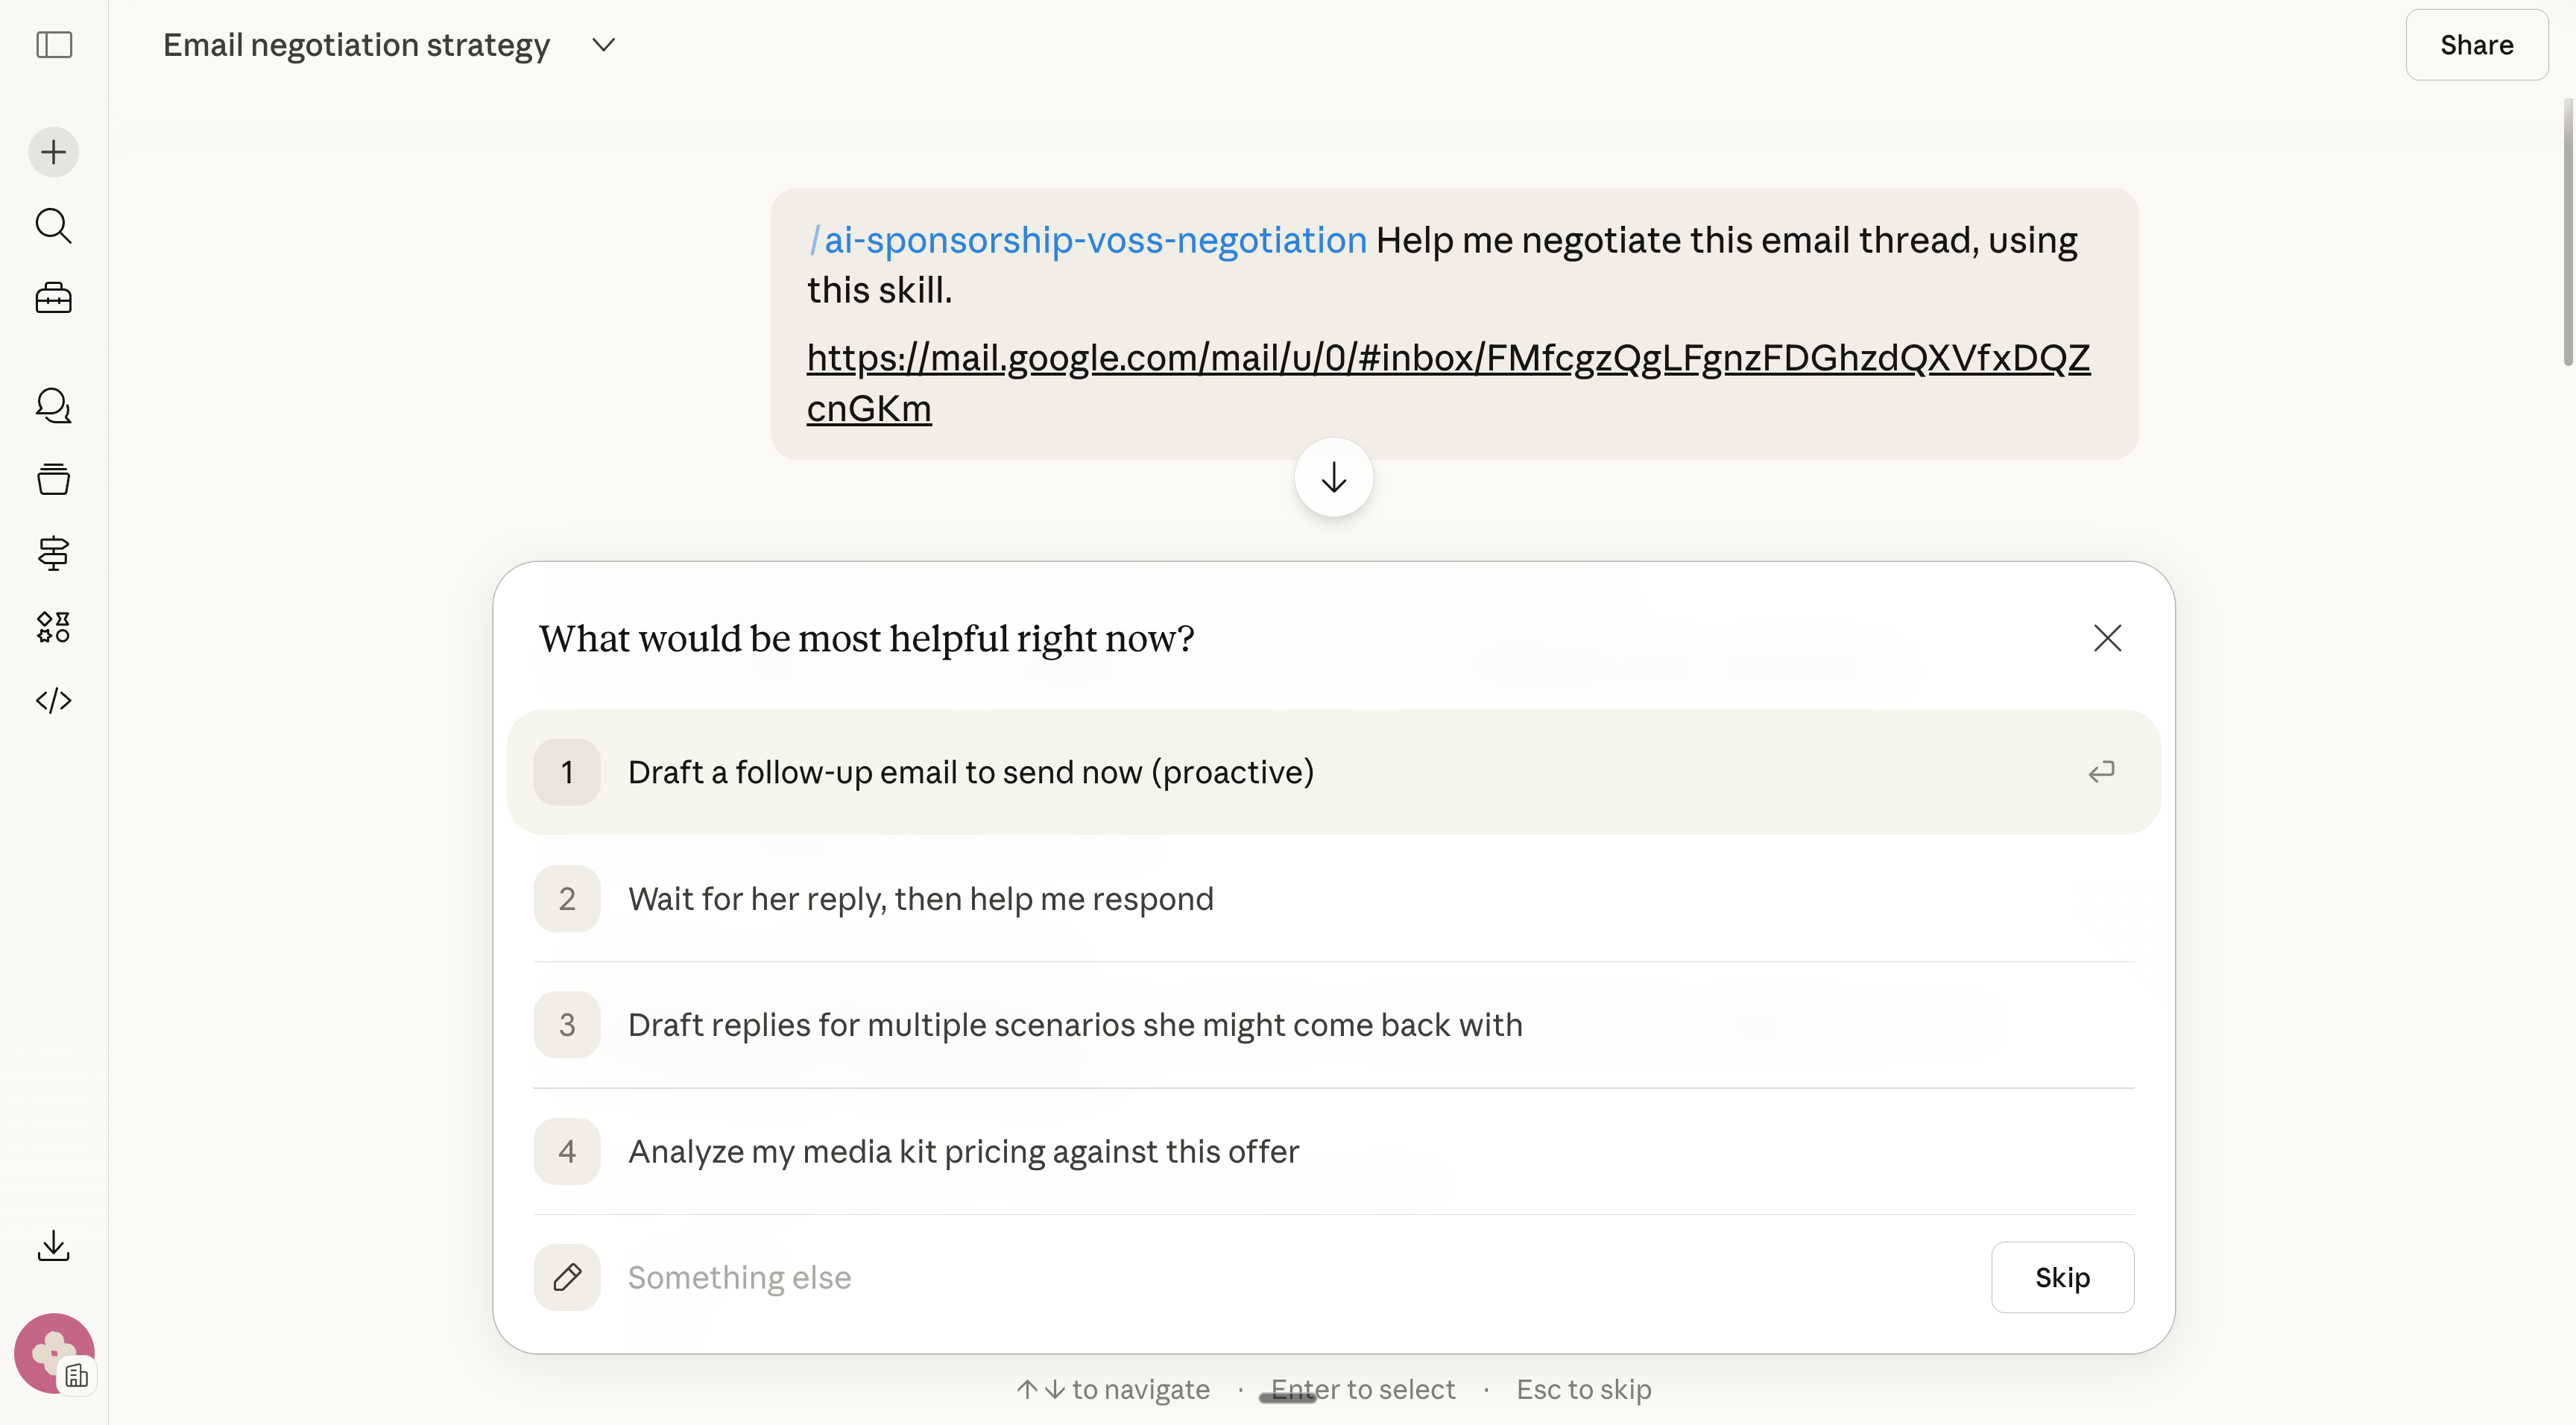
Task: Open the projects stack icon
Action: point(54,479)
